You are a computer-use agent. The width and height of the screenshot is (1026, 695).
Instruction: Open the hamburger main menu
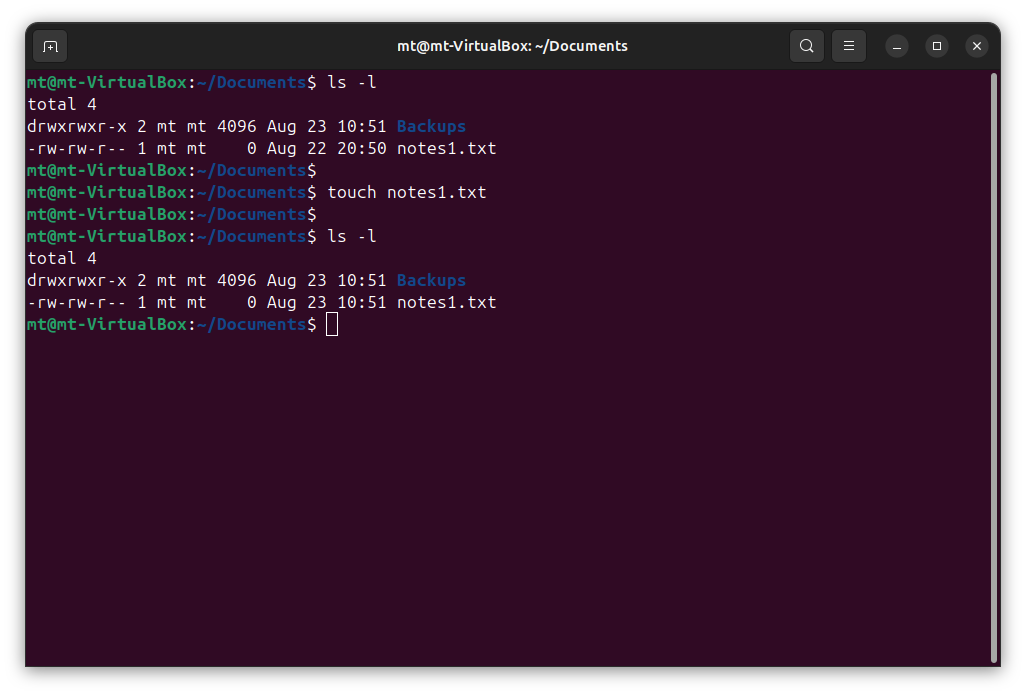(x=848, y=46)
